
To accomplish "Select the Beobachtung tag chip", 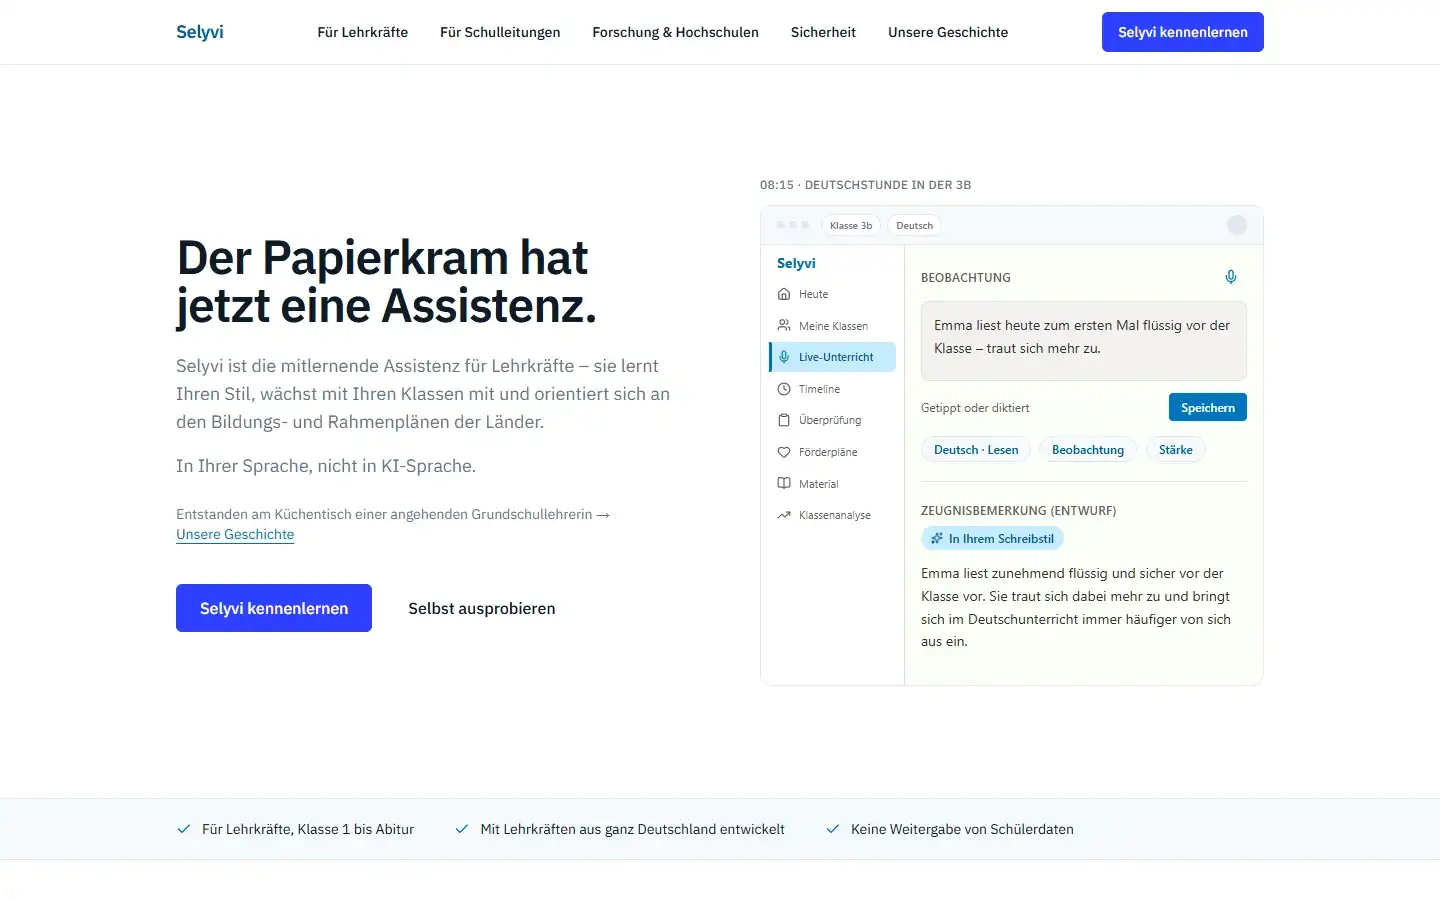I will [x=1088, y=450].
